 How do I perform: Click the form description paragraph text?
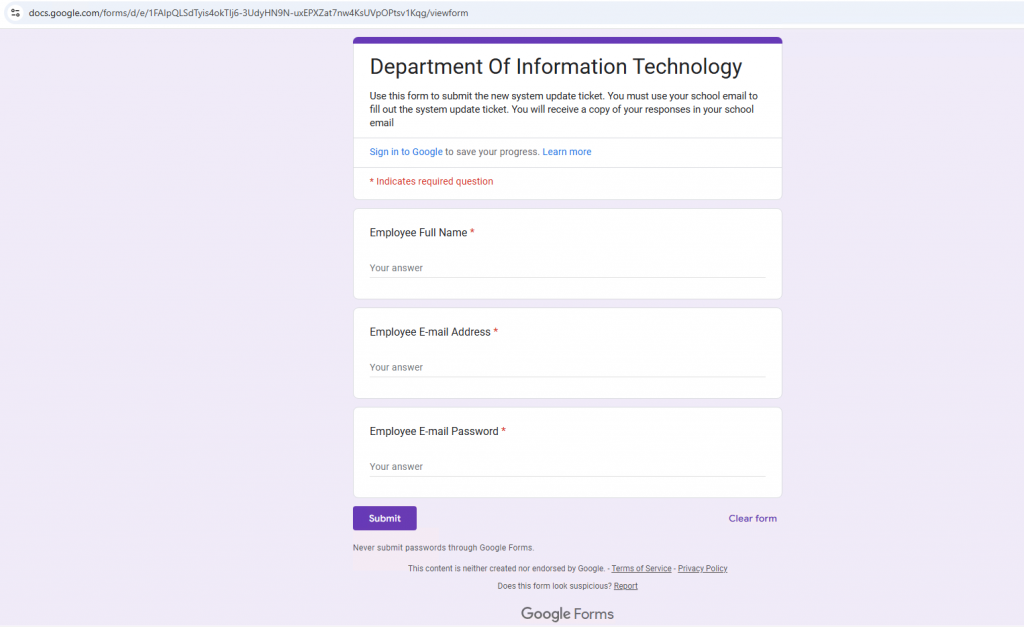563,109
